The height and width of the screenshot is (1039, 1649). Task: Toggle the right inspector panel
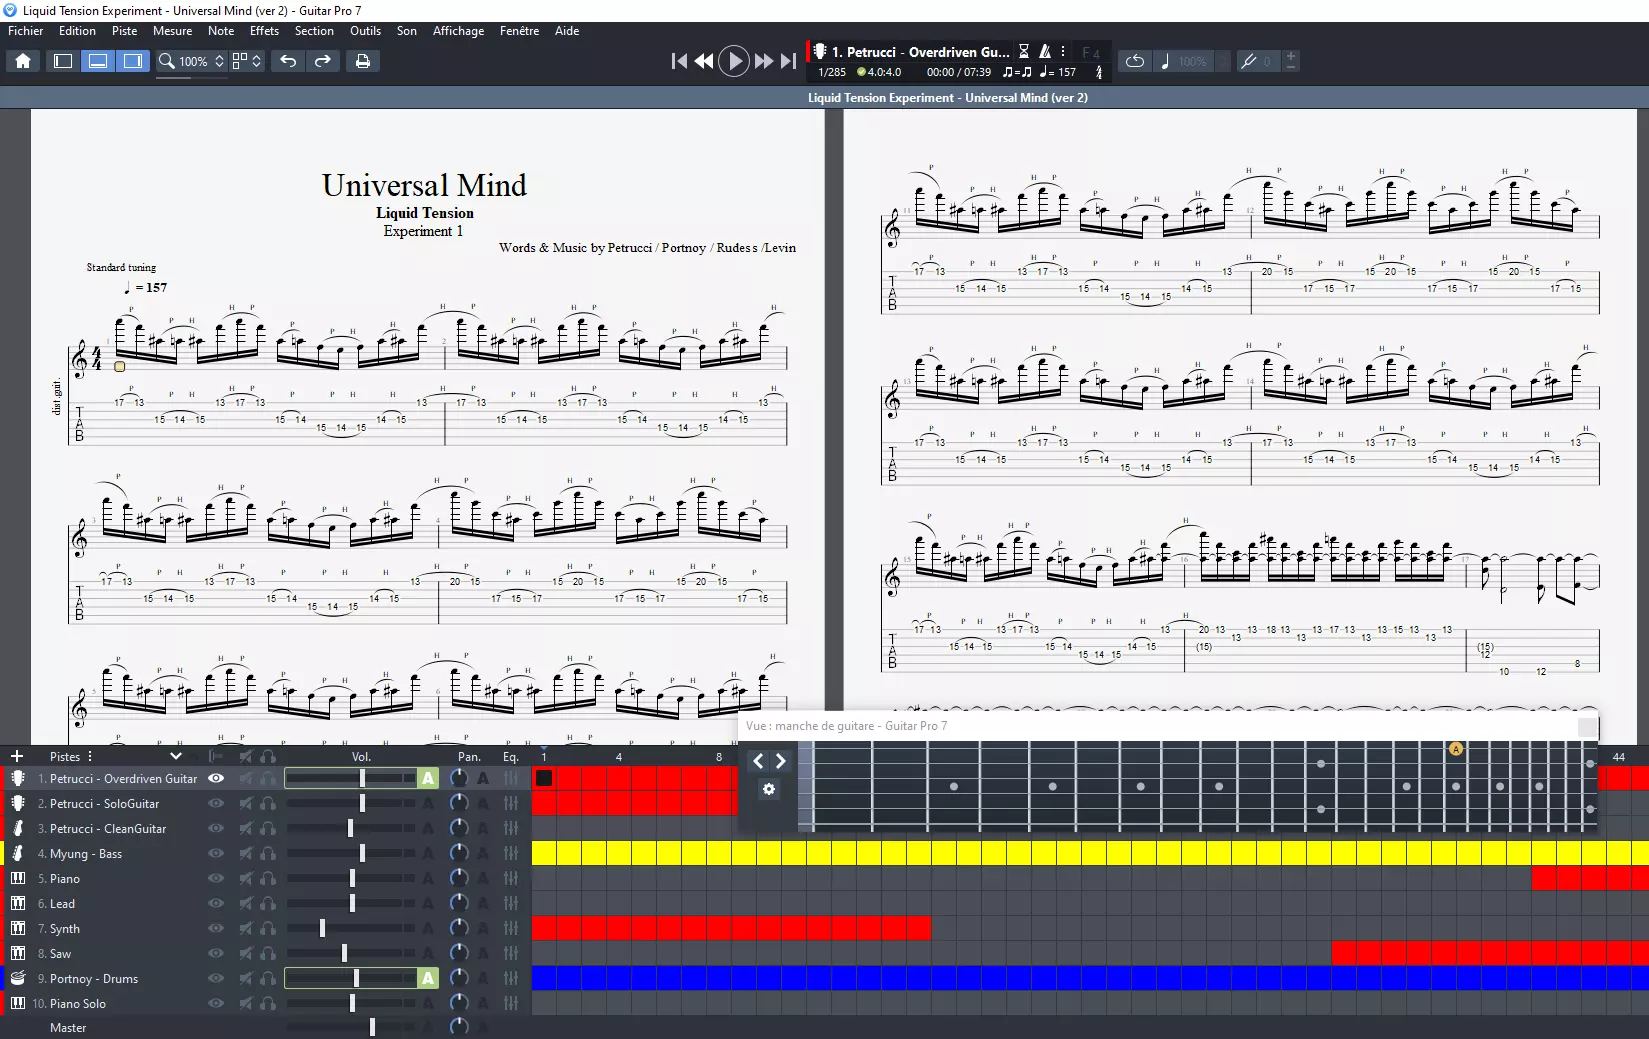(132, 61)
